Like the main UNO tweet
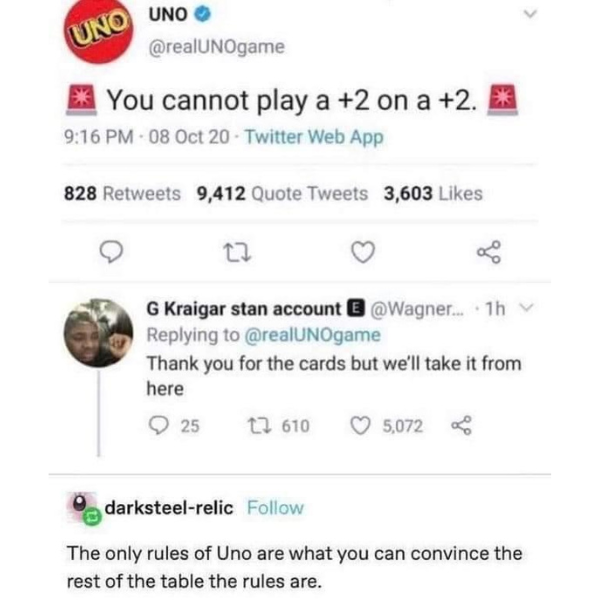This screenshot has height=600, width=600. coord(363,253)
